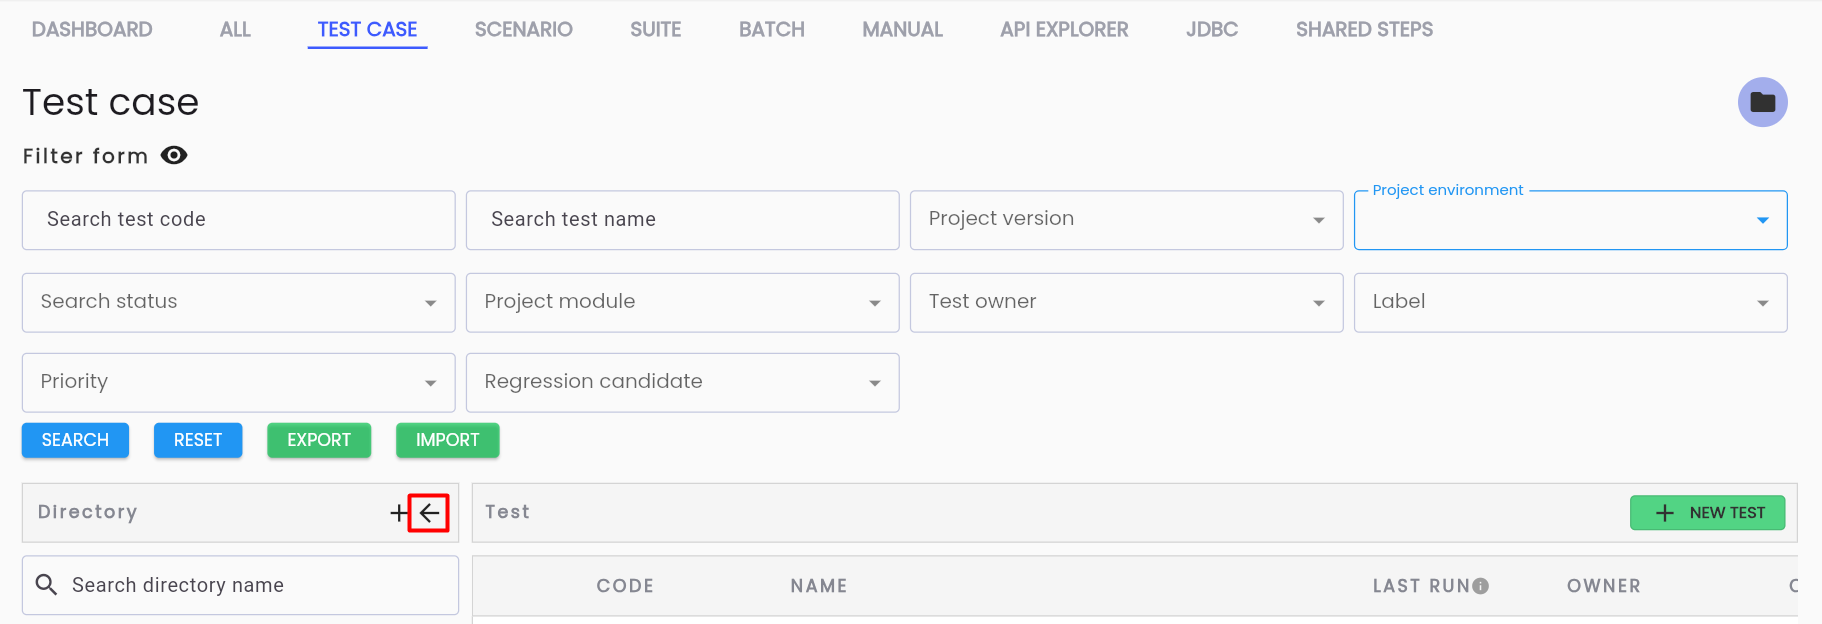Add a new directory with plus icon
The height and width of the screenshot is (624, 1822).
(399, 513)
